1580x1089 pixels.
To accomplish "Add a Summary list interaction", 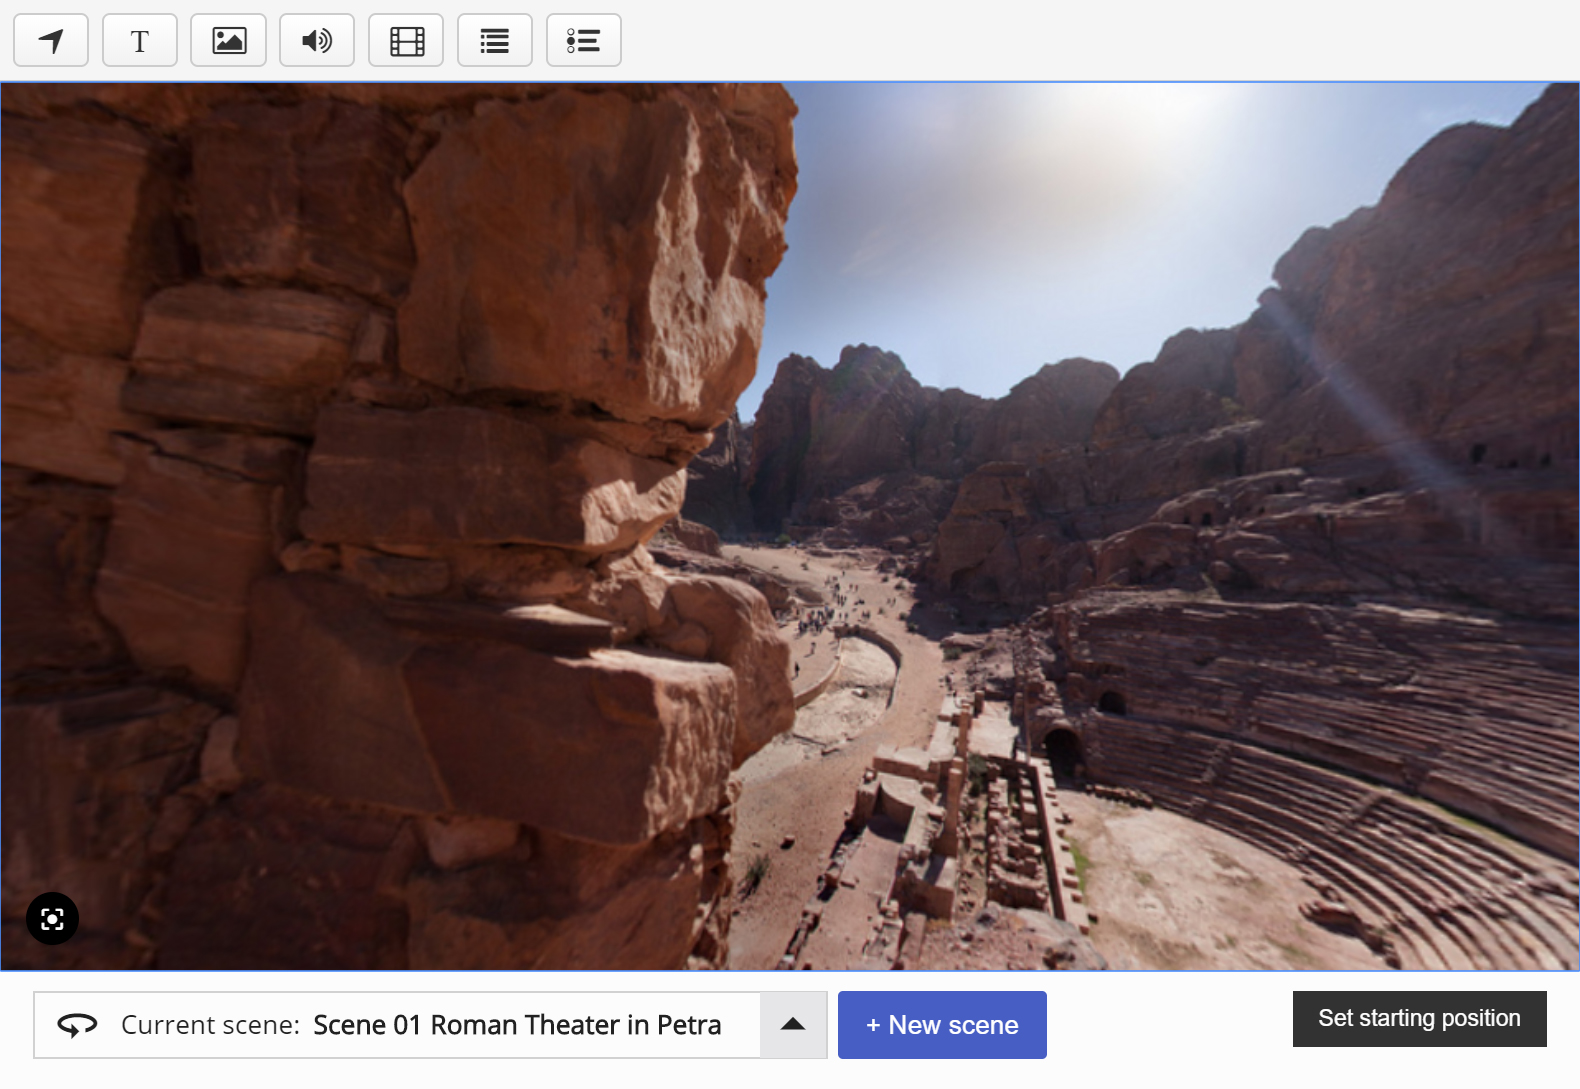I will click(x=495, y=40).
